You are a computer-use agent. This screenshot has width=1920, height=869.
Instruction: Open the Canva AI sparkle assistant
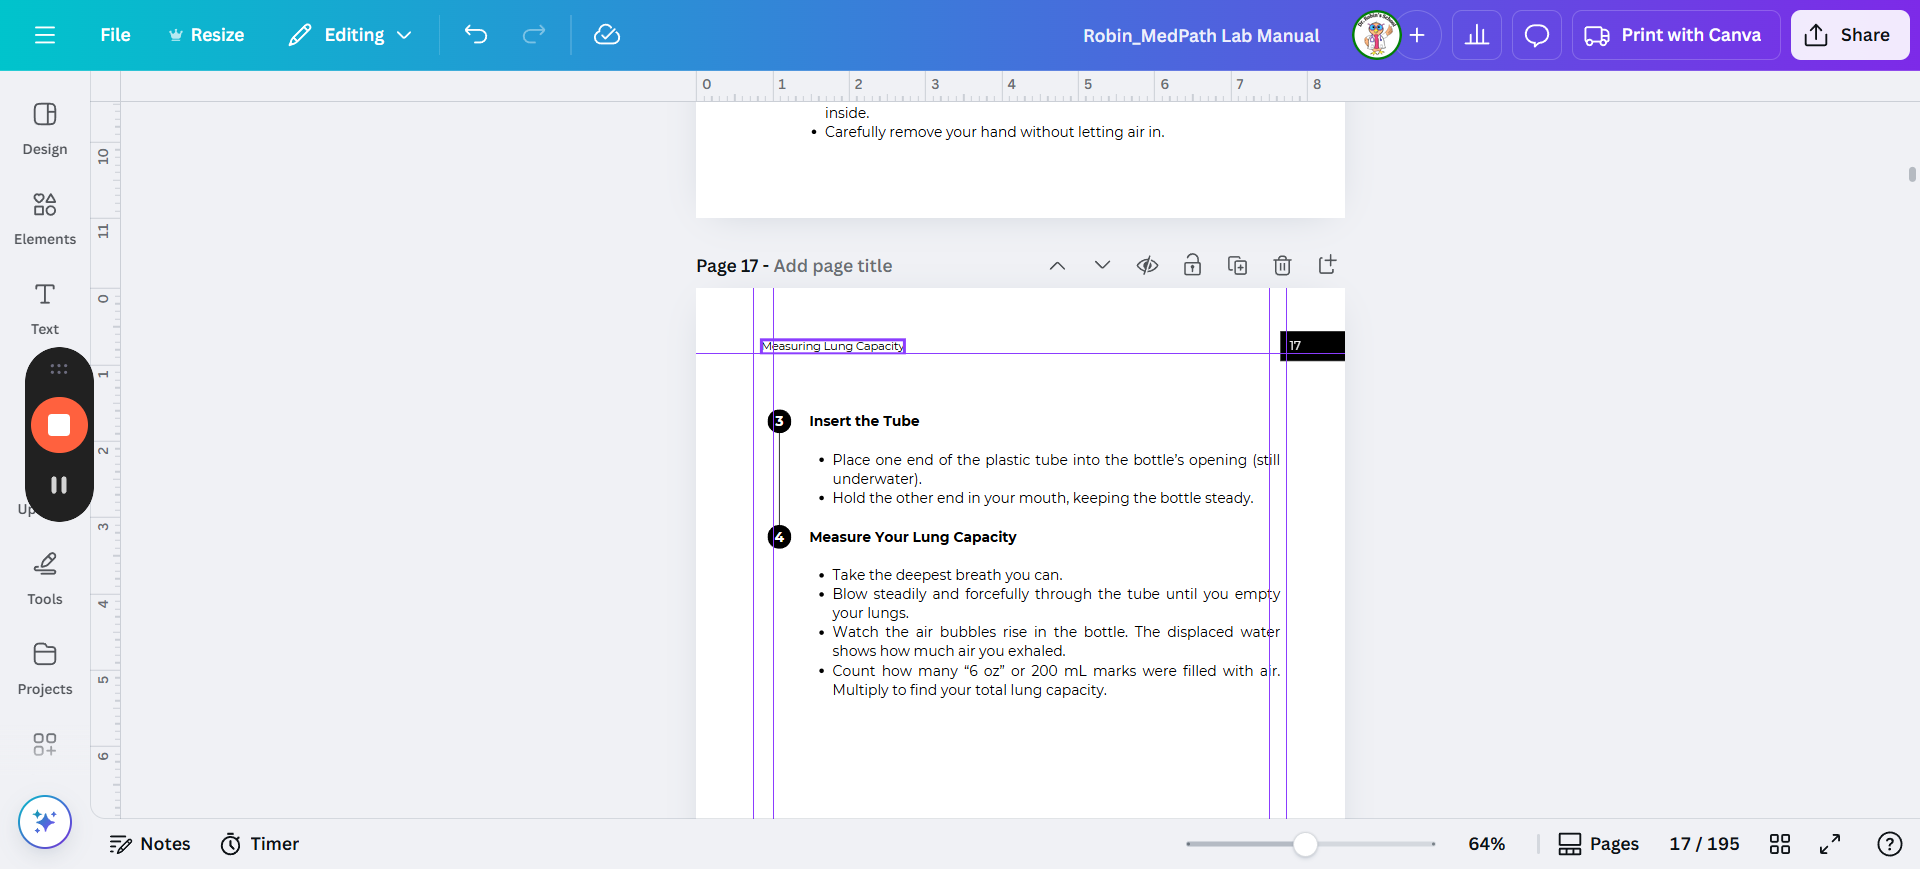[45, 821]
